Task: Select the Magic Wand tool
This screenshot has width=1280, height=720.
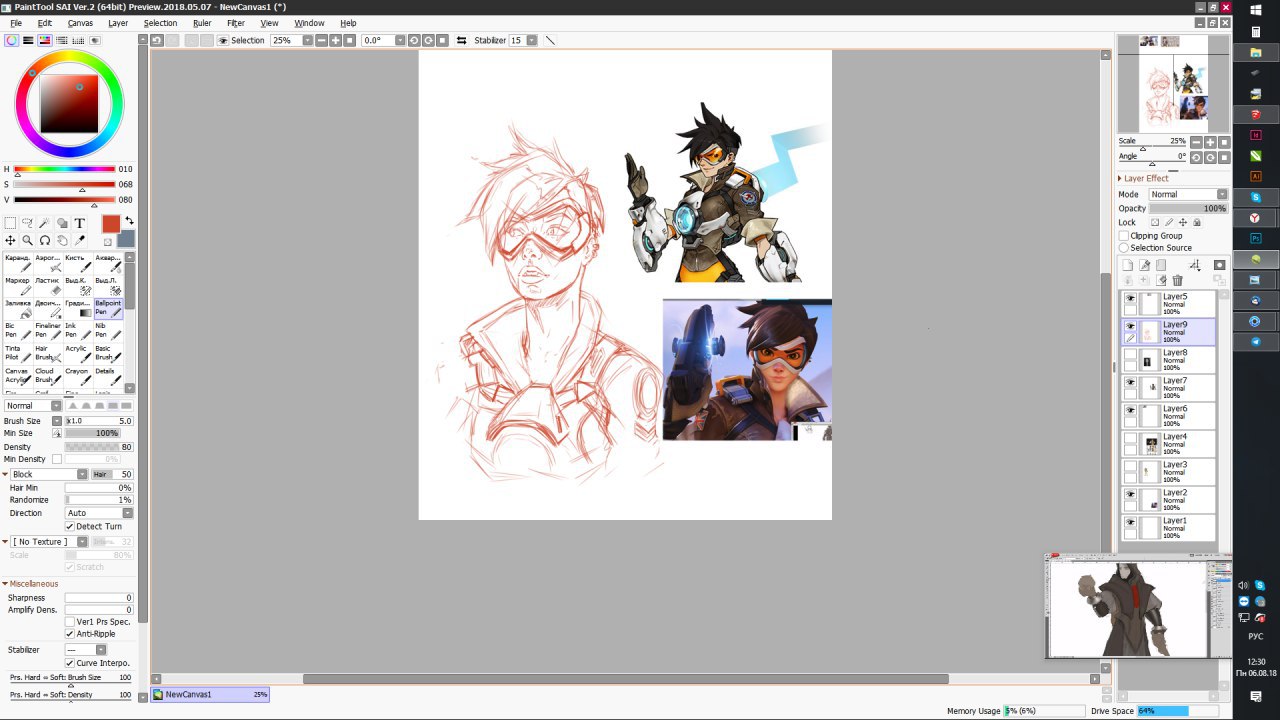Action: click(45, 223)
